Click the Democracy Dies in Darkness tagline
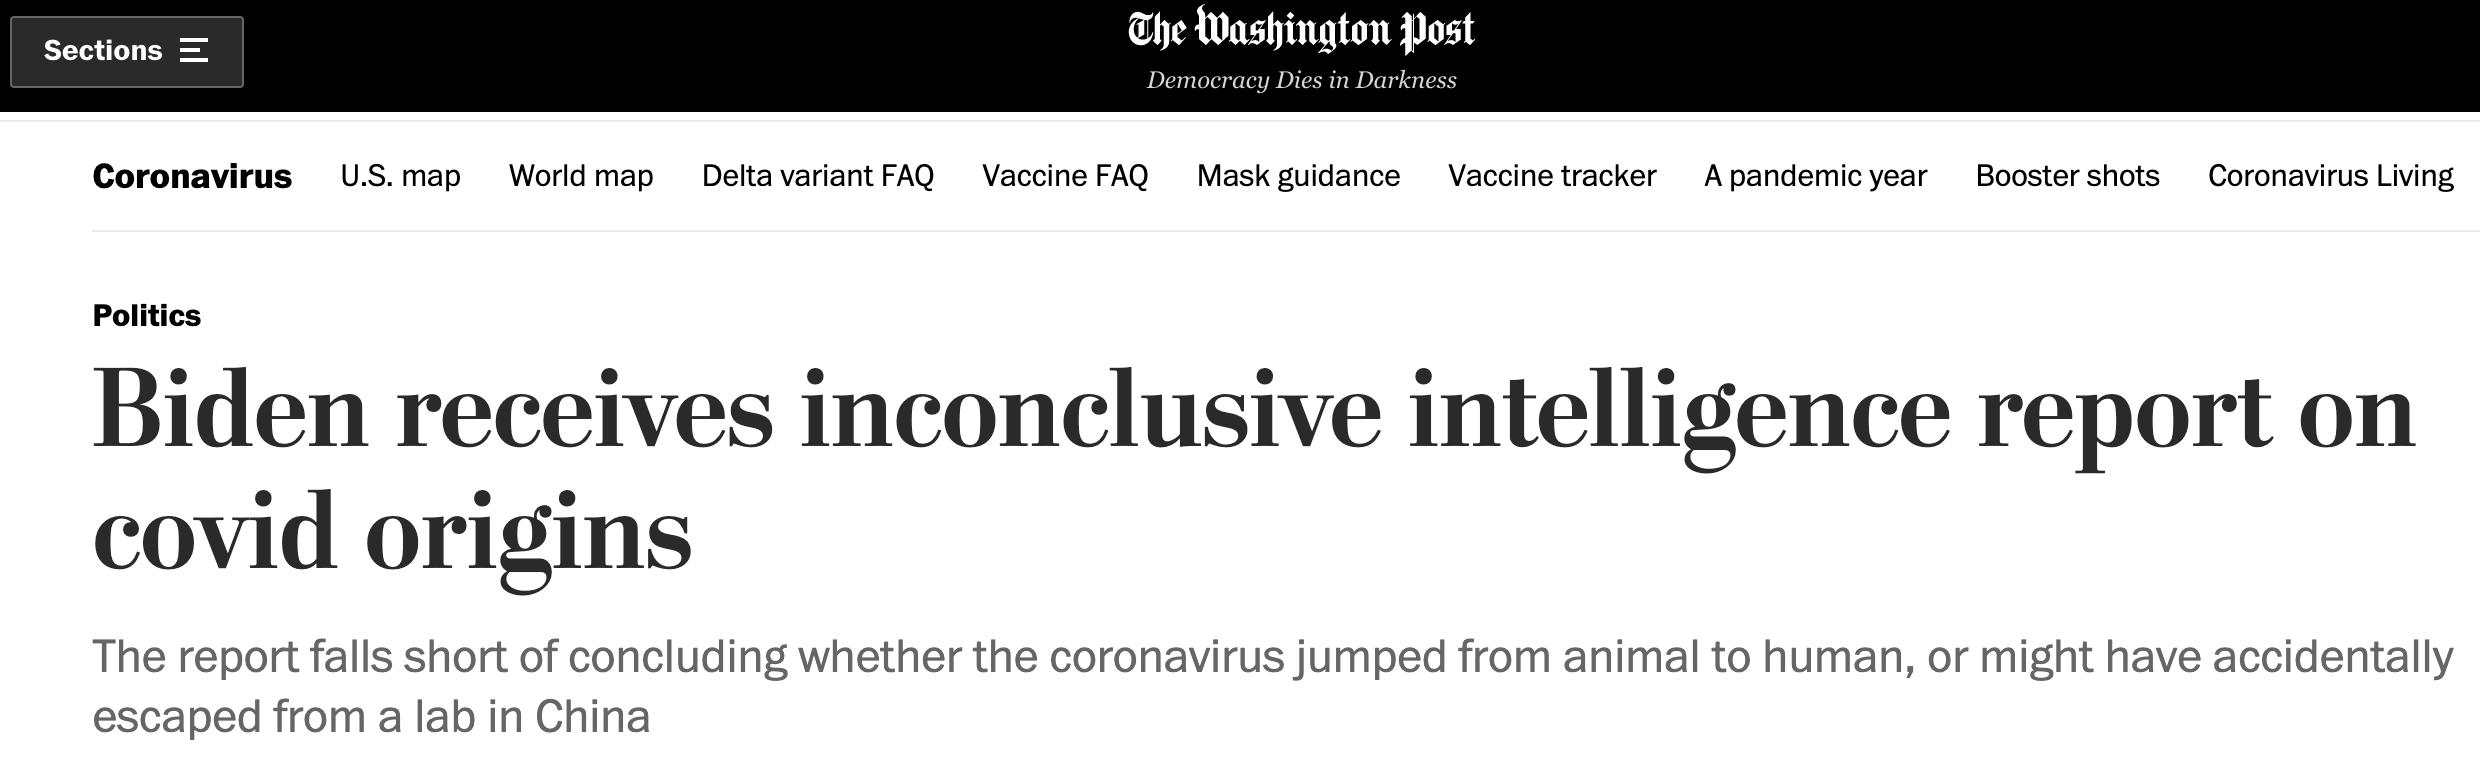Viewport: 2480px width, 758px height. point(1300,80)
